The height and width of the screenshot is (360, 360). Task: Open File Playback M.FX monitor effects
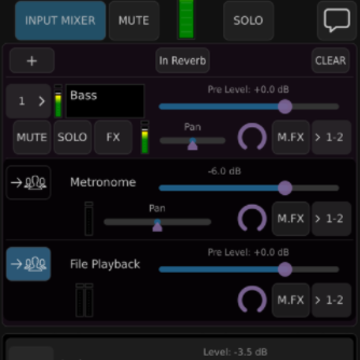pyautogui.click(x=291, y=300)
